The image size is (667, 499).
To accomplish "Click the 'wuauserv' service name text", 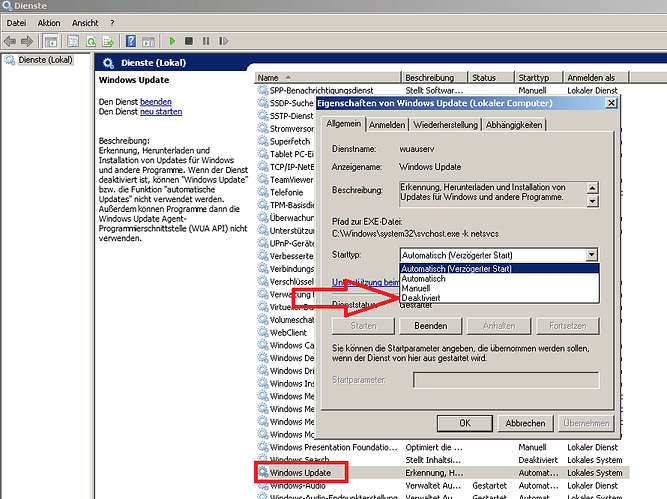I will tap(416, 149).
